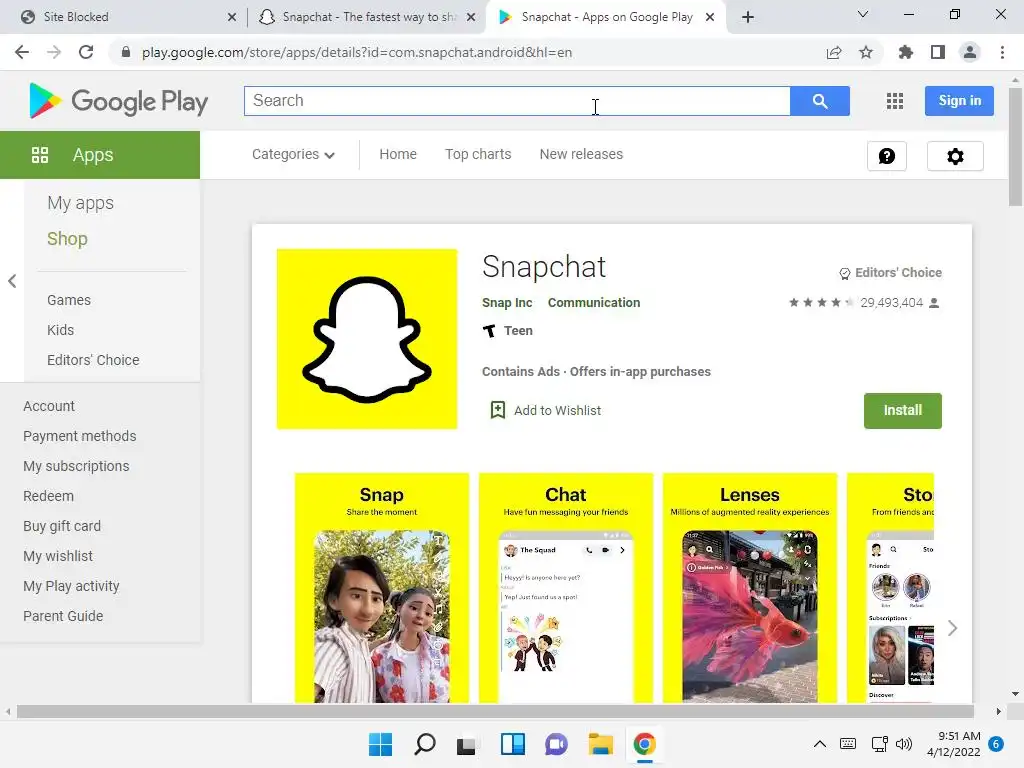
Task: Click the Google Play search field
Action: pos(517,101)
